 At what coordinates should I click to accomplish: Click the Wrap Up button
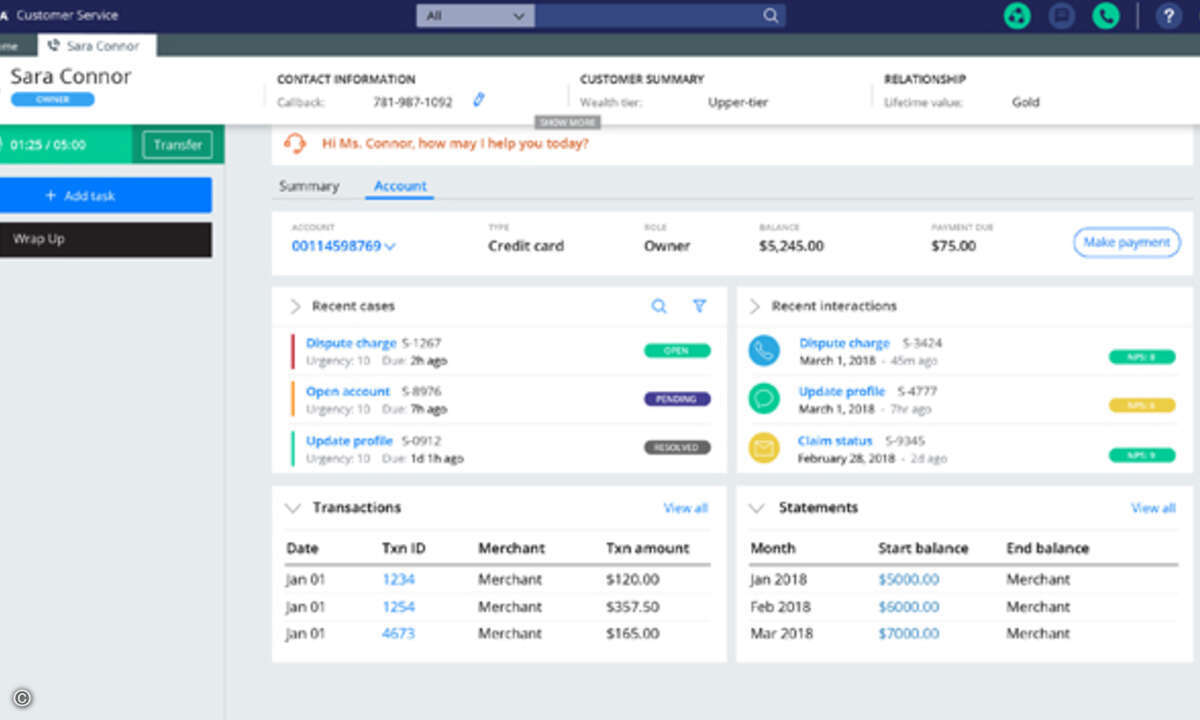tap(106, 240)
